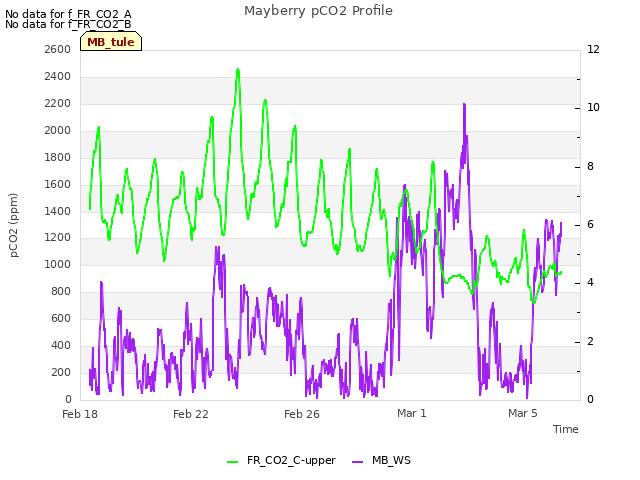The height and width of the screenshot is (480, 640).
Task: Click the green FR_CO2_C-upper legend swatch
Action: 232,462
